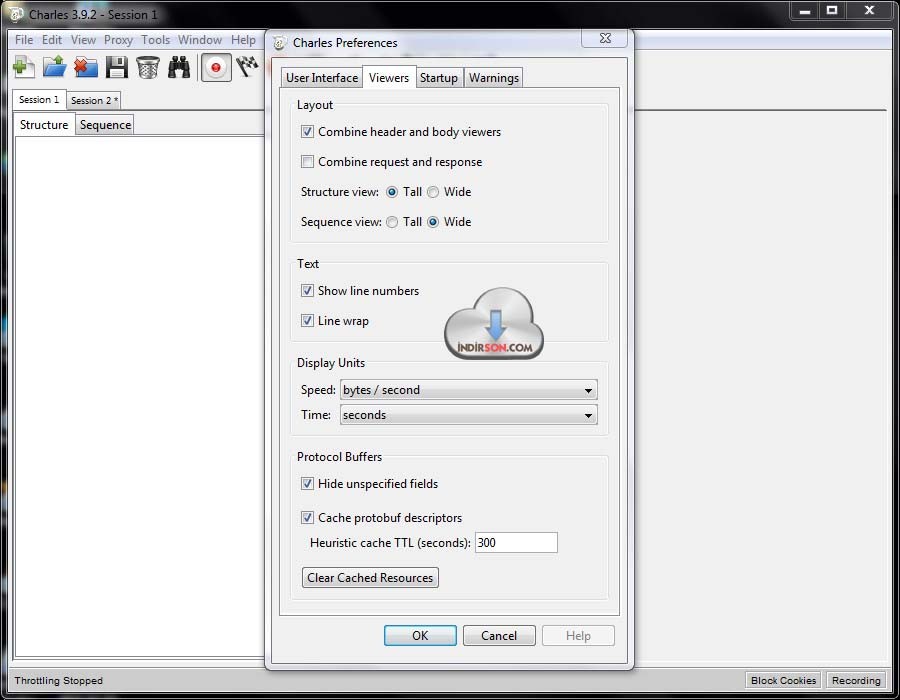Toggle throttling with checkered flag icon
The image size is (900, 700).
pyautogui.click(x=247, y=67)
